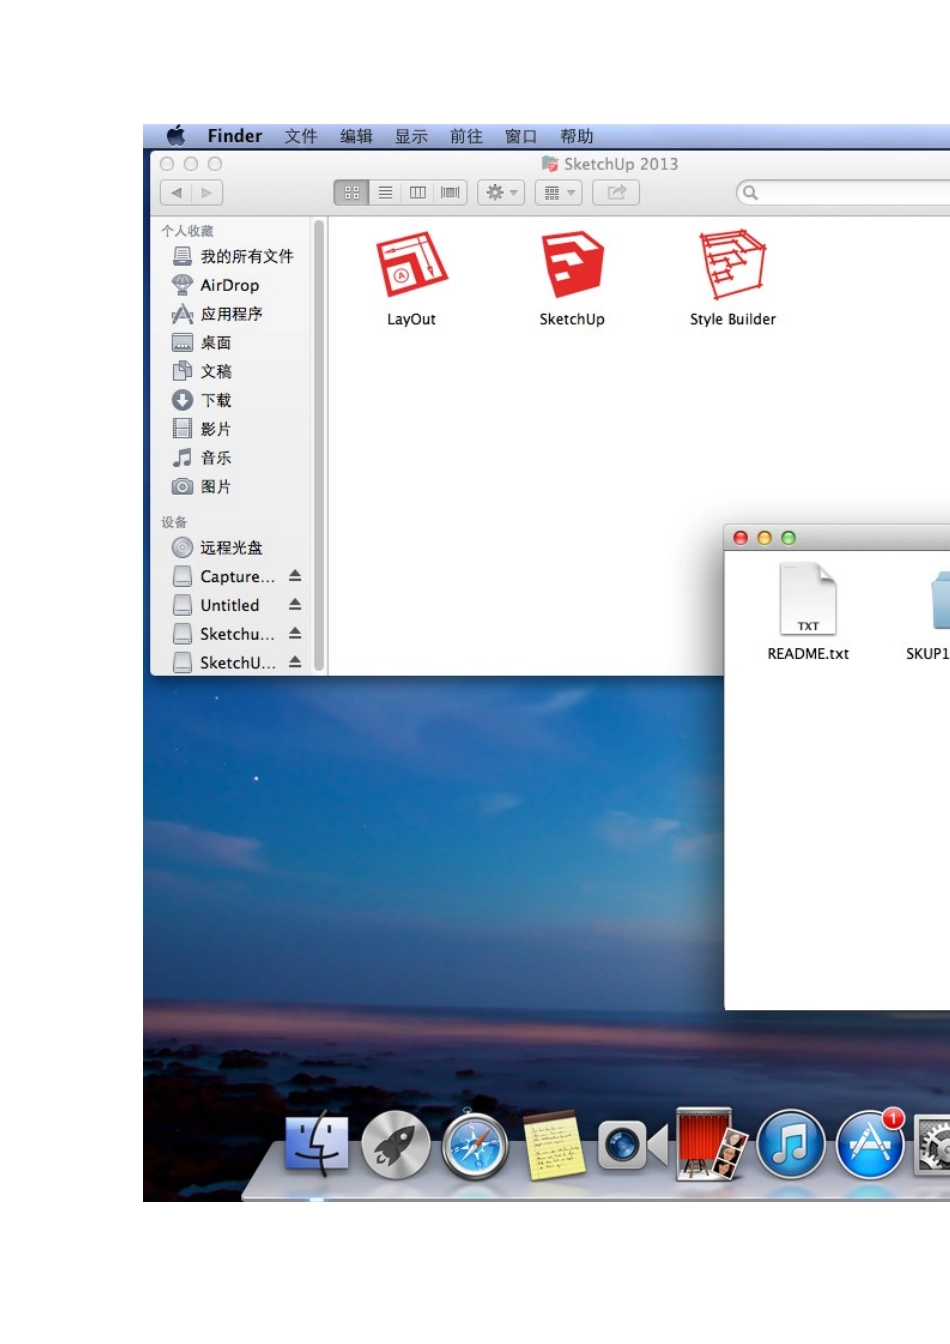Open the arrange items dropdown
The image size is (950, 1344).
(559, 193)
